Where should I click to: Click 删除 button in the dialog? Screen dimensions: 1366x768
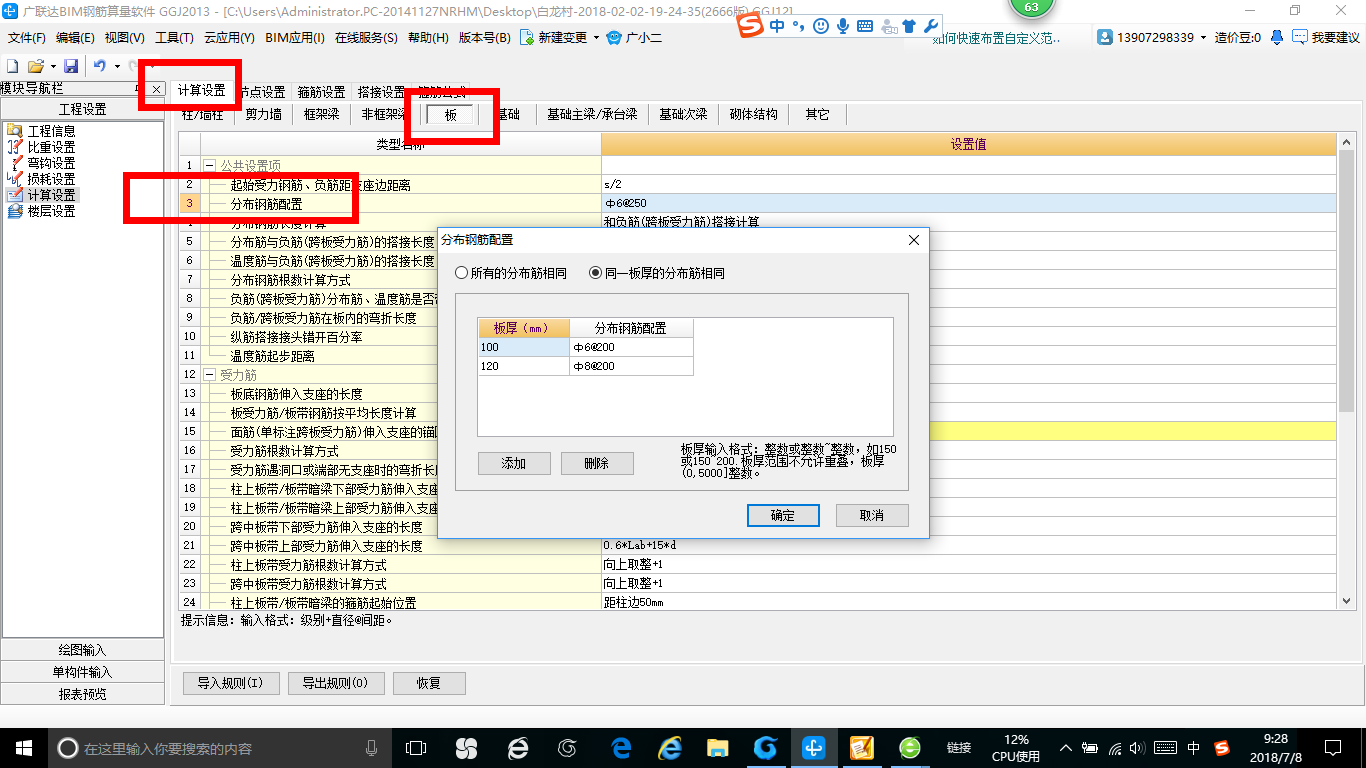tap(597, 464)
